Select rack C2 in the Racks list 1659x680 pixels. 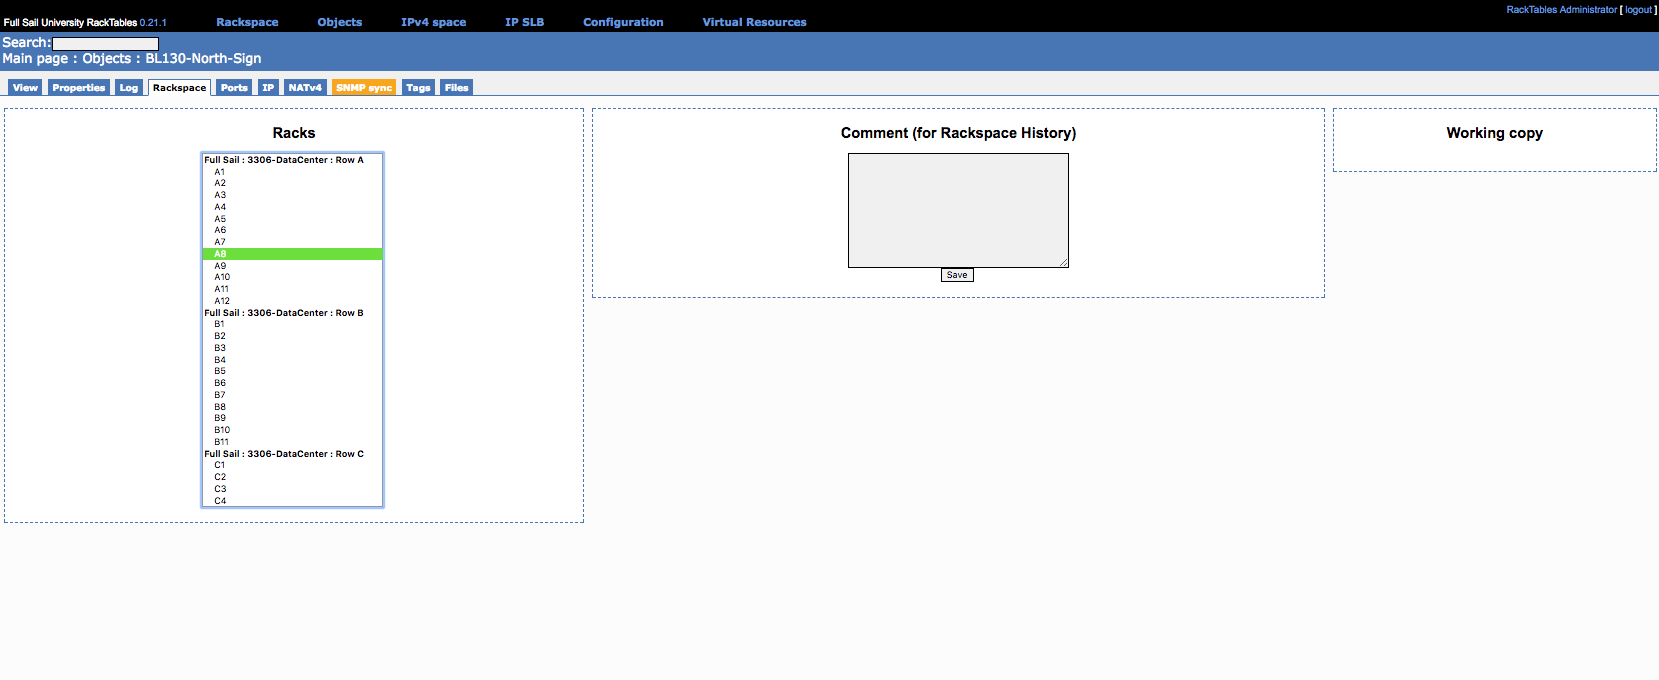(x=220, y=477)
